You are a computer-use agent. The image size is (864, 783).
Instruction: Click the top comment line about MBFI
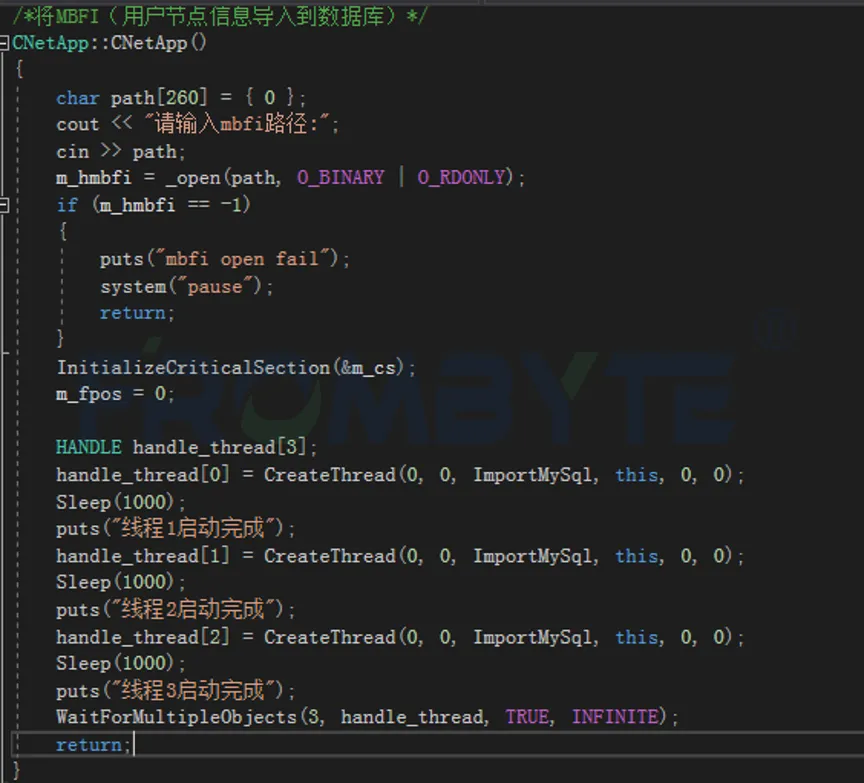click(219, 17)
